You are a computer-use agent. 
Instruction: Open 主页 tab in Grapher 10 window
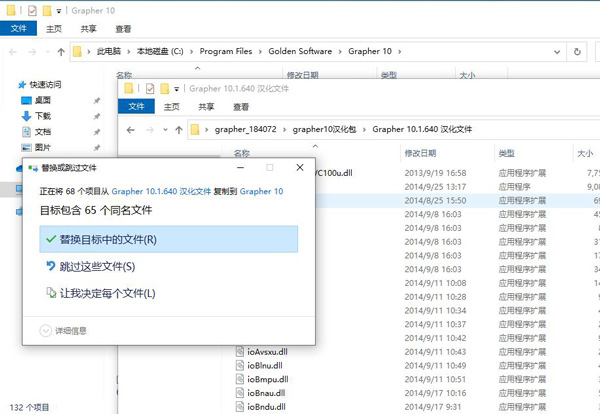54,29
